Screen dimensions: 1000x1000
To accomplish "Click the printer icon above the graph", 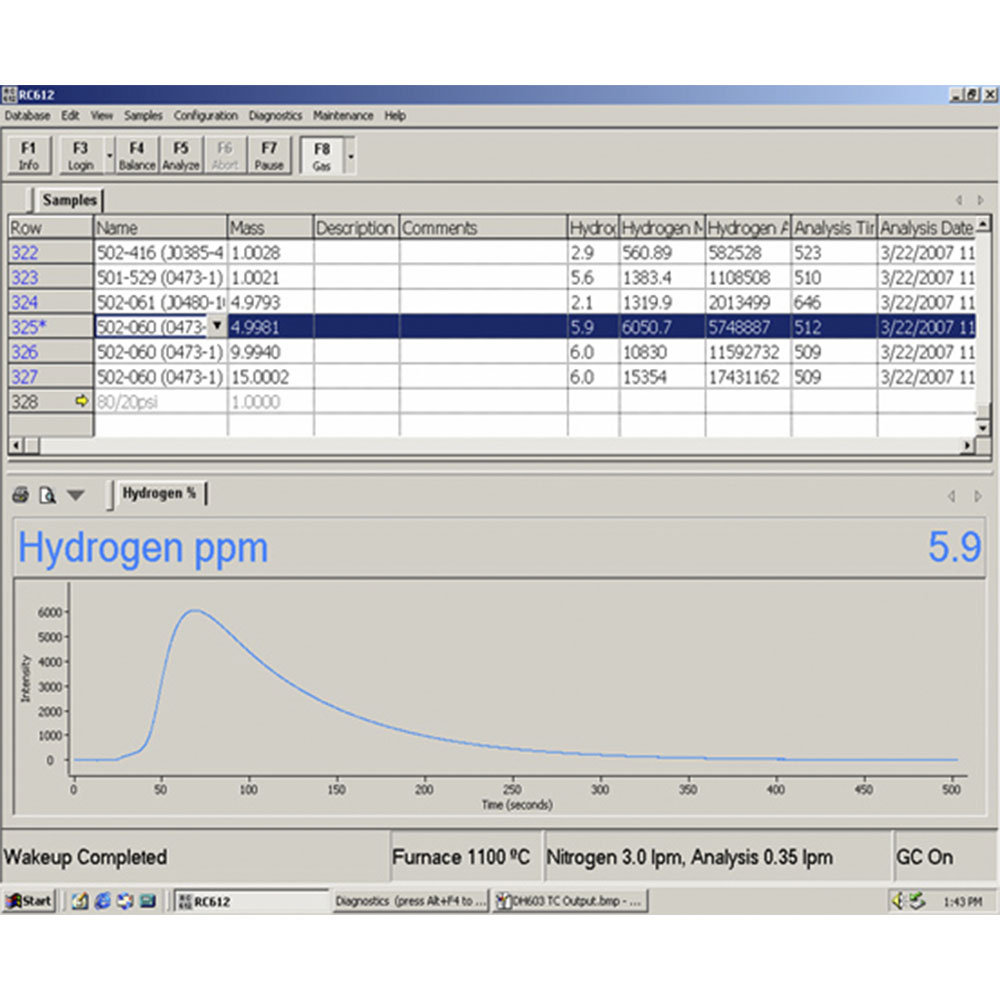I will [x=20, y=495].
